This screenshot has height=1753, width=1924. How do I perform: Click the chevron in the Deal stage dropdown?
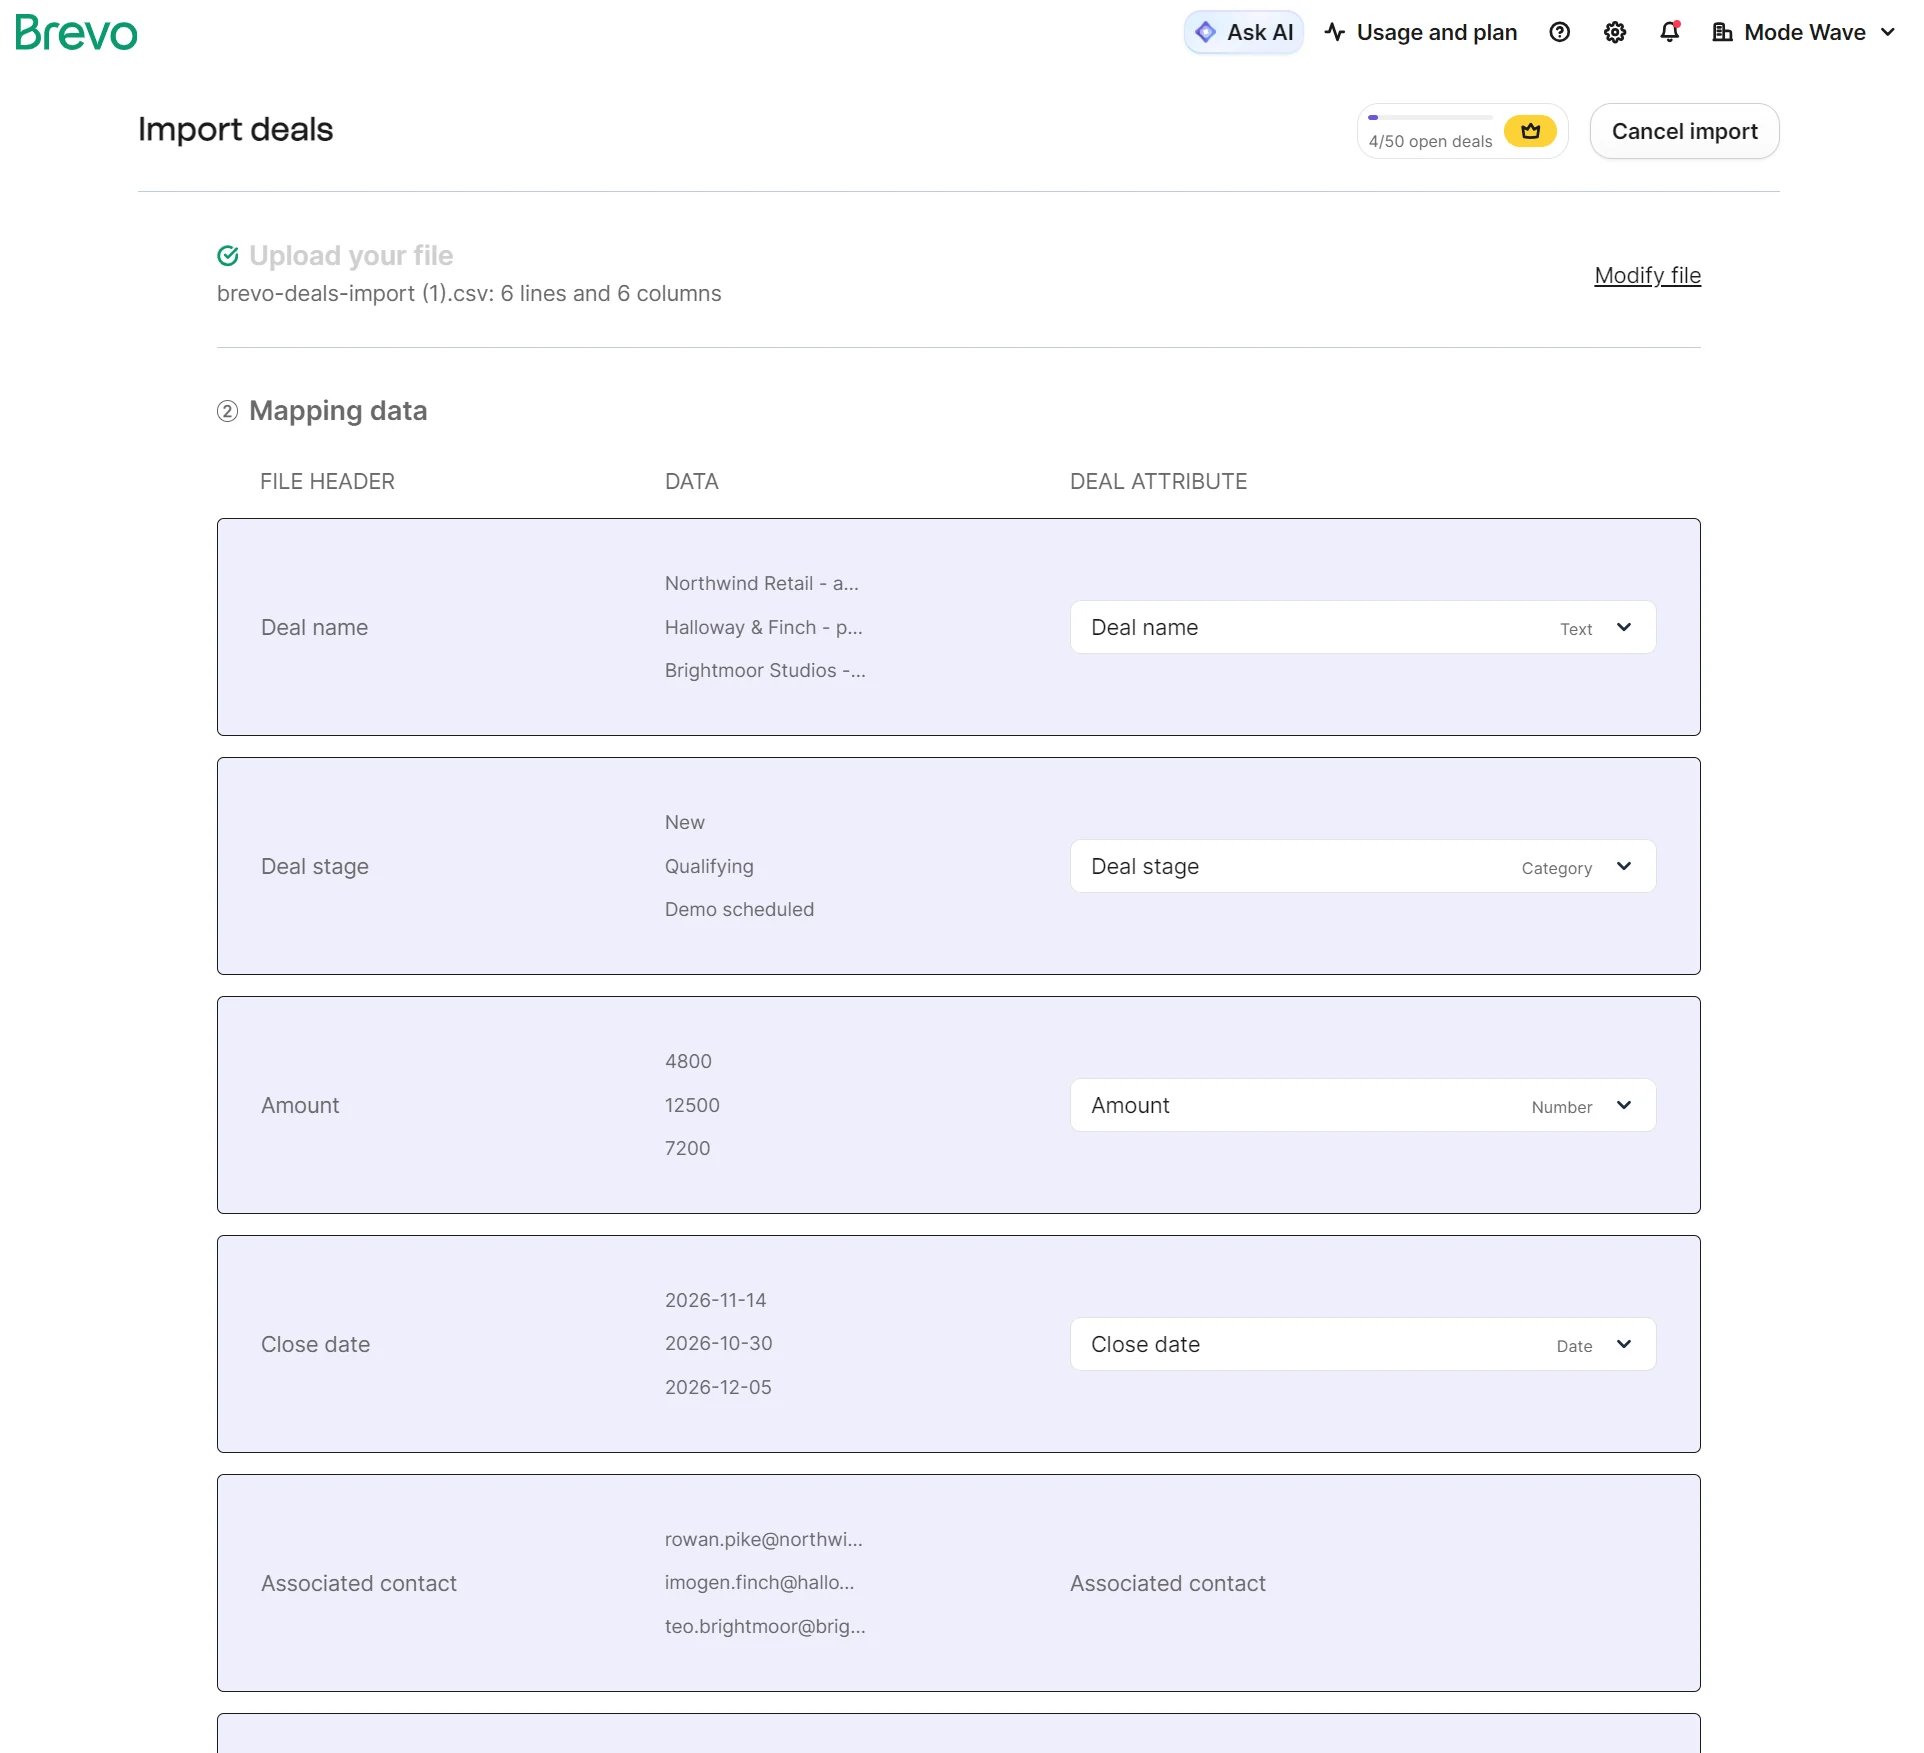click(1624, 866)
